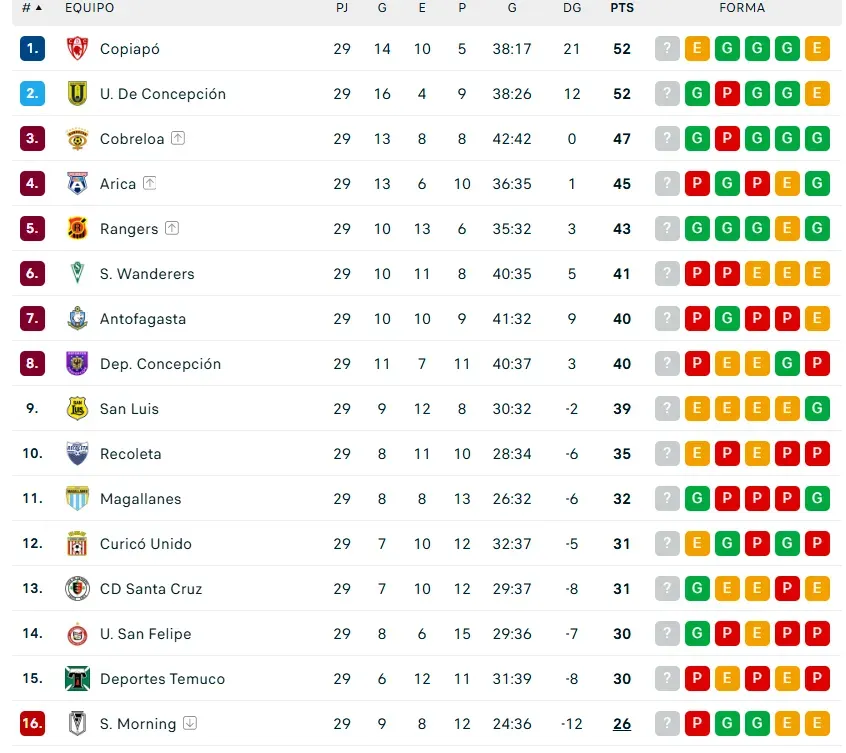Viewport: 846px width, 753px height.
Task: Click the red position 16 badge
Action: pyautogui.click(x=32, y=724)
